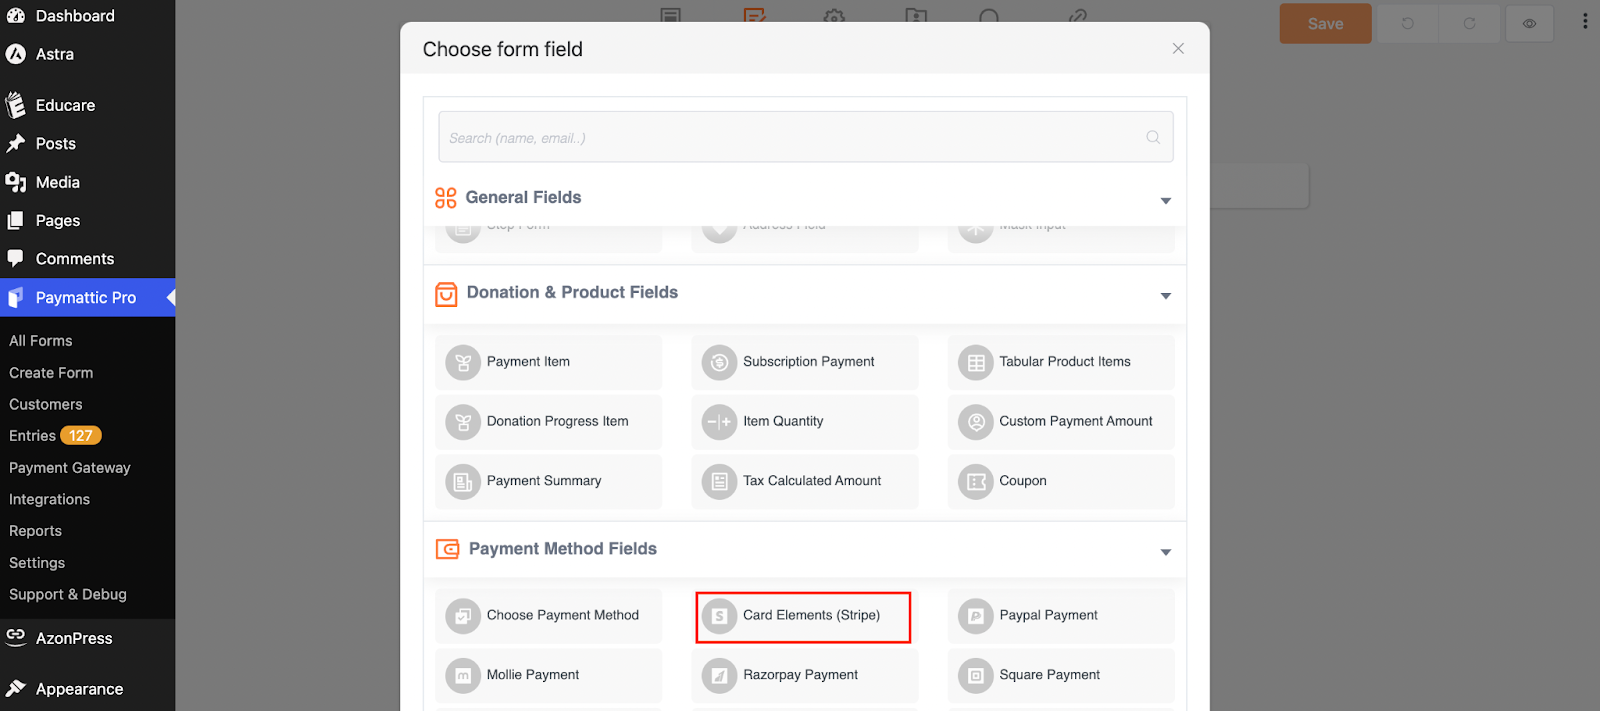This screenshot has width=1600, height=711.
Task: Close the Choose form field dialog
Action: tap(1178, 48)
